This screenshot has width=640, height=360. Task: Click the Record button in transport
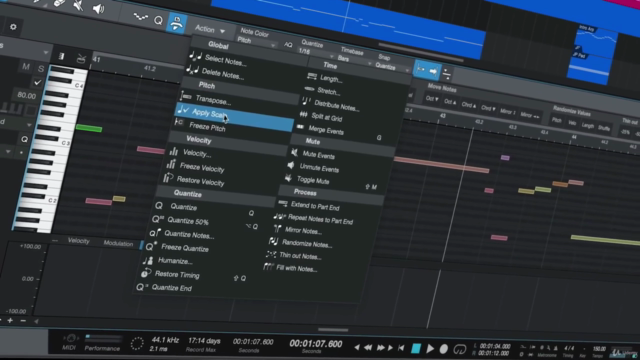tap(444, 349)
